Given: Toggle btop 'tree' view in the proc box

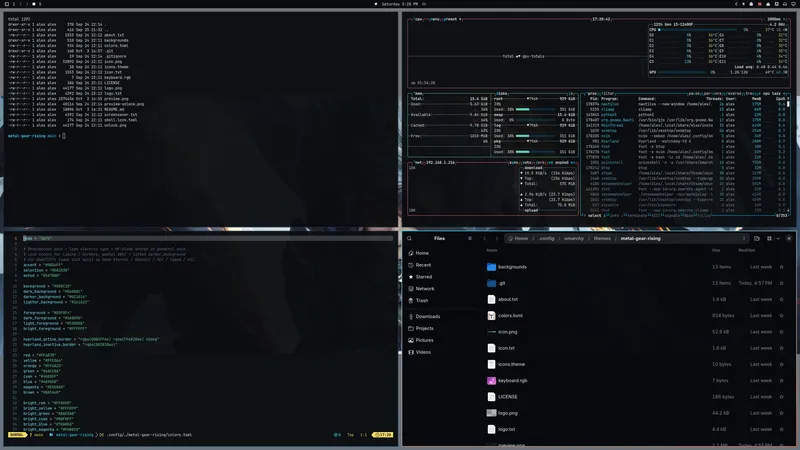Looking at the screenshot, I should (749, 93).
